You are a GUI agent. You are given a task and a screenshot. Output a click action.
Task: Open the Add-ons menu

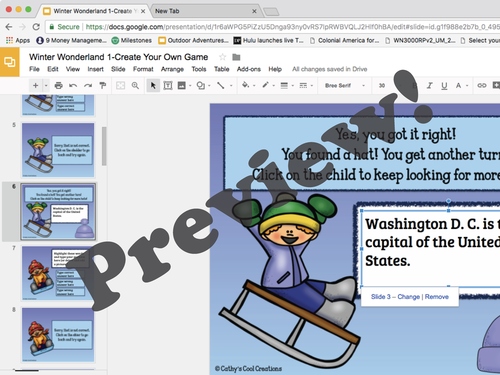(x=249, y=69)
